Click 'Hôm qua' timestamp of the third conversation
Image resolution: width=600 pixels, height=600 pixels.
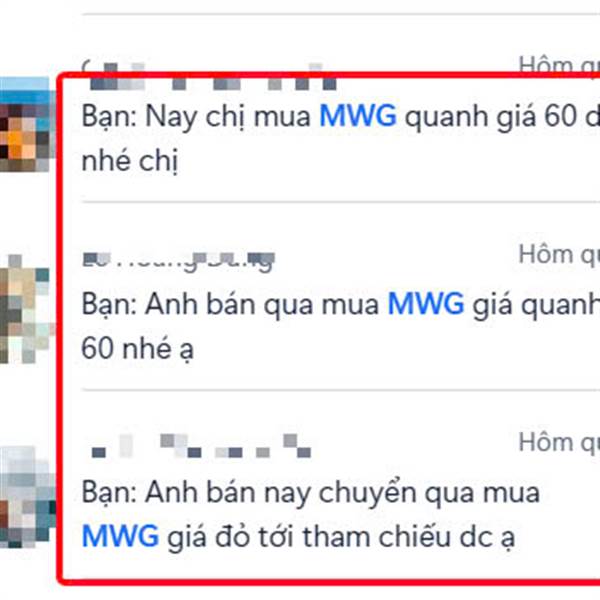click(559, 442)
